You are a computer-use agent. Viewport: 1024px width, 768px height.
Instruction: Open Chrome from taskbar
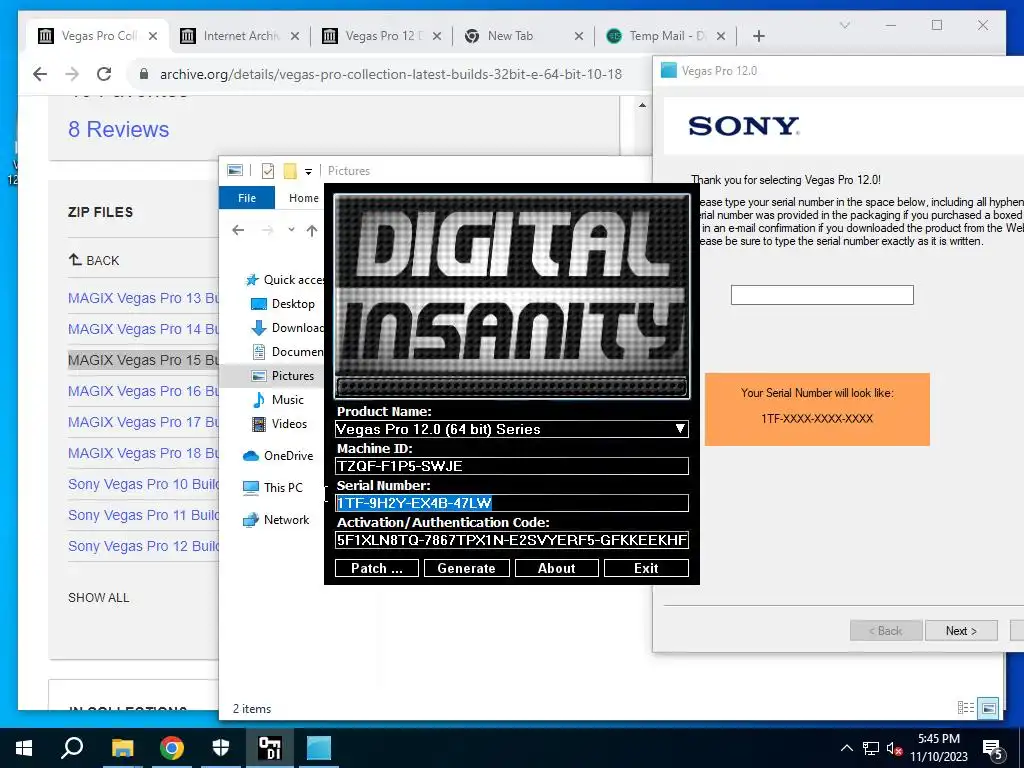172,748
